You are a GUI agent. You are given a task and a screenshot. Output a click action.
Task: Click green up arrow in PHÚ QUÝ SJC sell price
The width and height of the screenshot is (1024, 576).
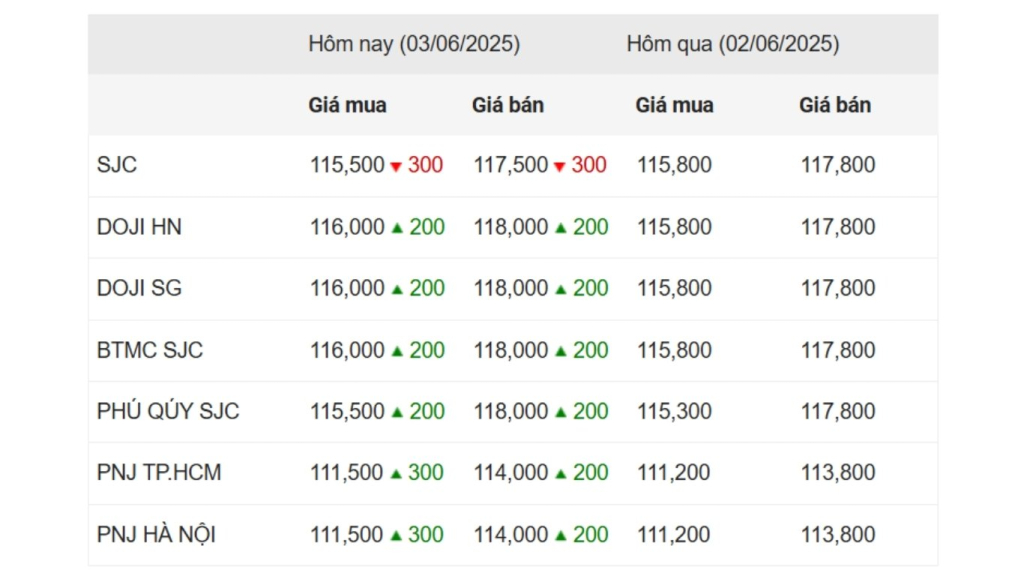(560, 411)
